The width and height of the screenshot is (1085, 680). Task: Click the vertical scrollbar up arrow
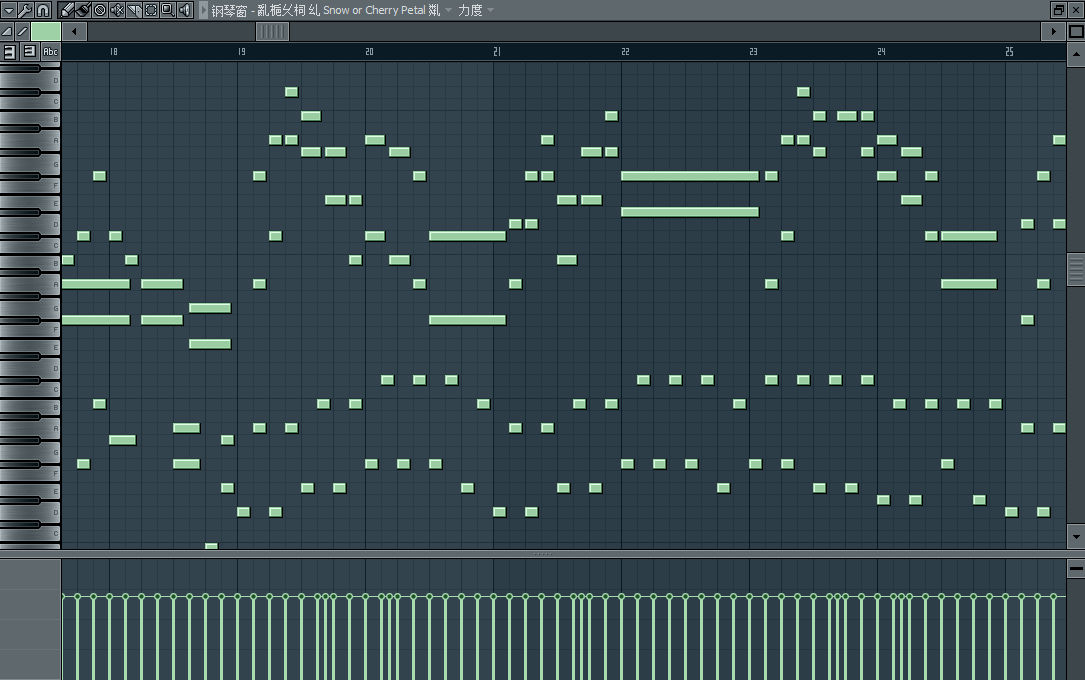click(x=1076, y=55)
